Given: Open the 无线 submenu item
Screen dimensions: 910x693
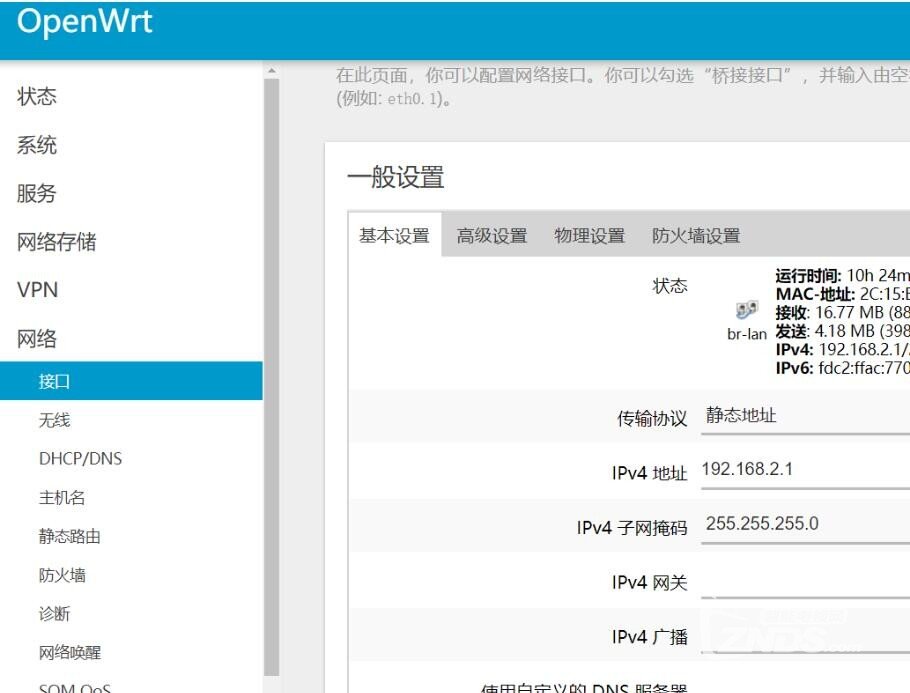Looking at the screenshot, I should [x=55, y=420].
